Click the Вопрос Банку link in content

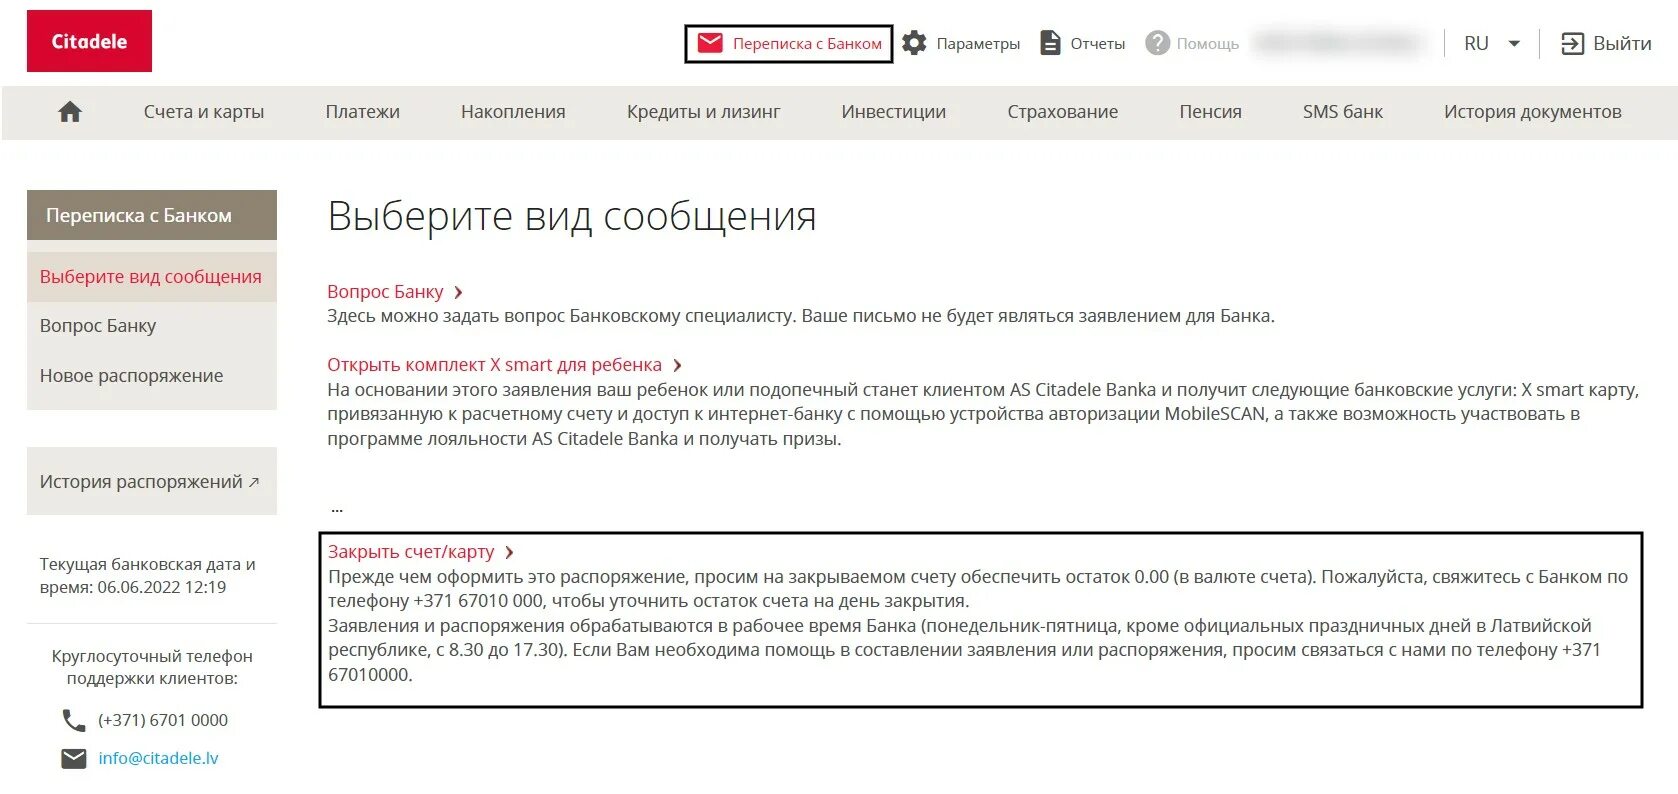tap(385, 292)
